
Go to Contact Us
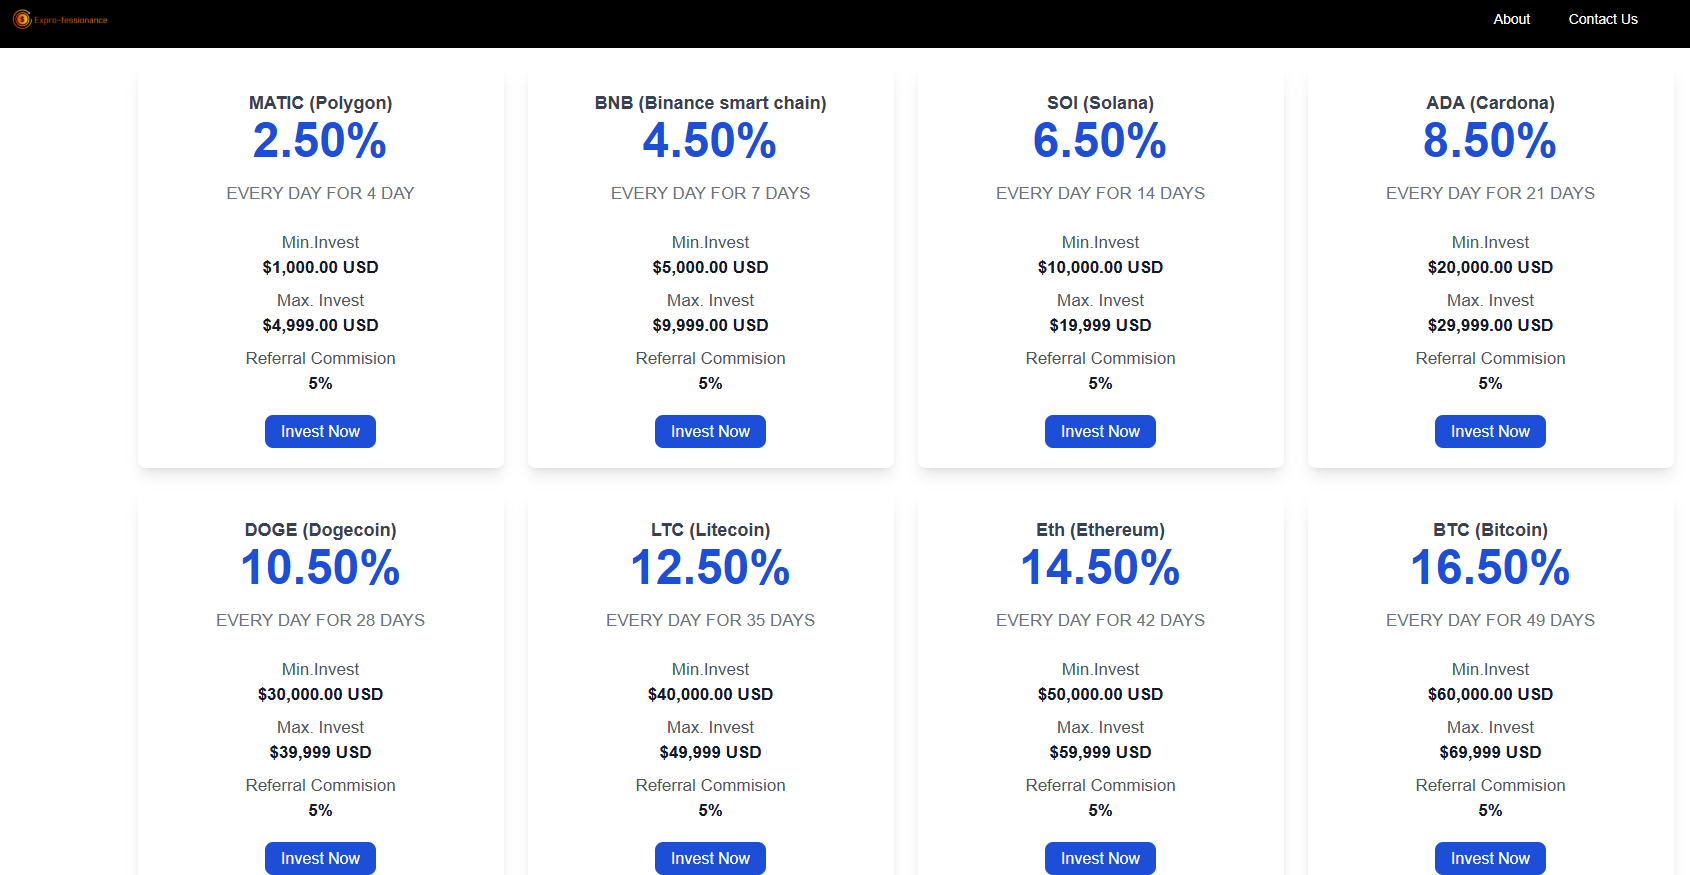(1602, 19)
